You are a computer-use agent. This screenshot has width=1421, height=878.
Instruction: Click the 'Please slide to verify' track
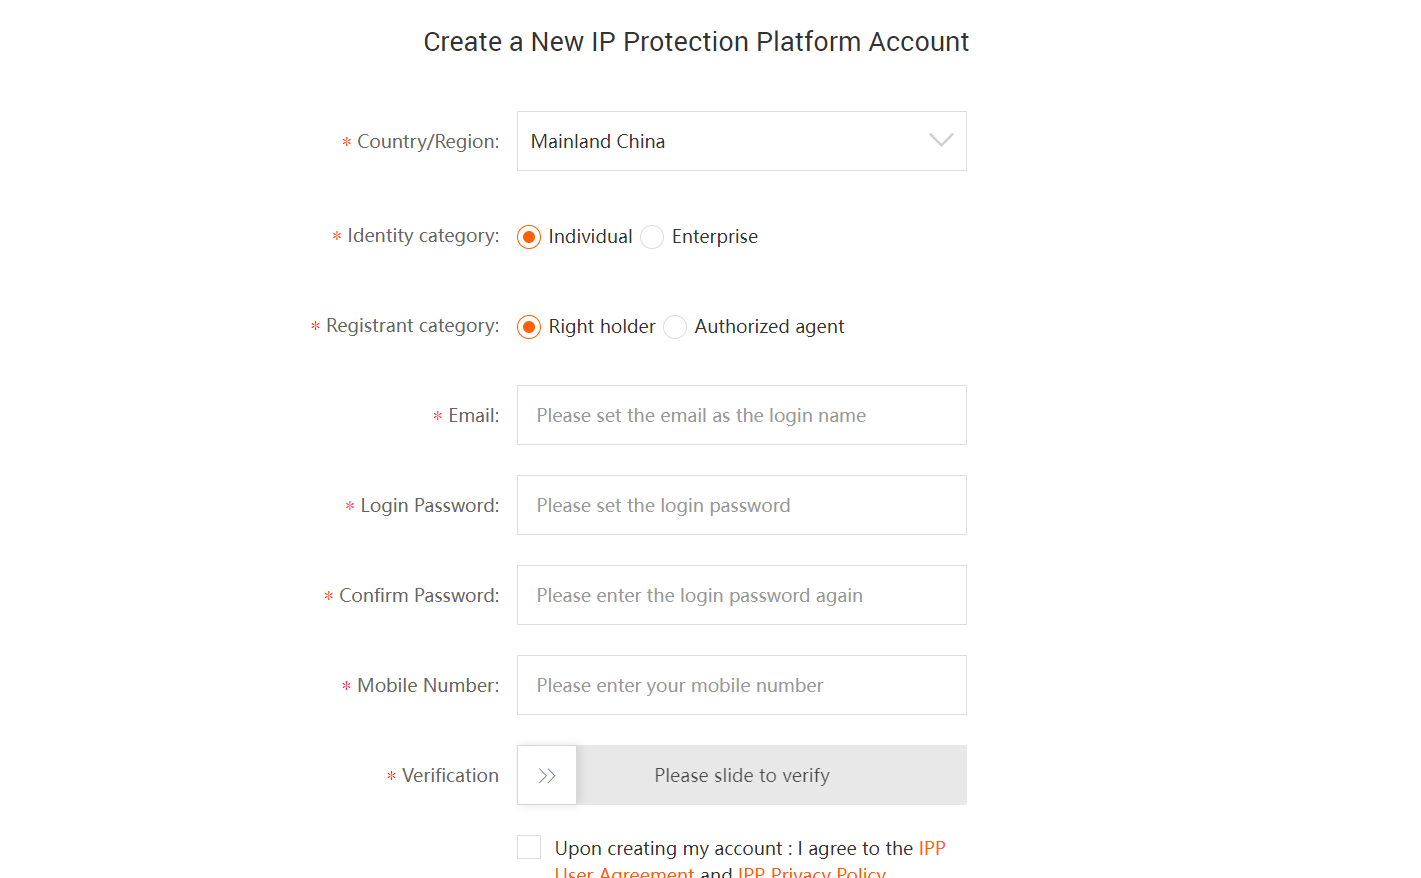[x=770, y=775]
